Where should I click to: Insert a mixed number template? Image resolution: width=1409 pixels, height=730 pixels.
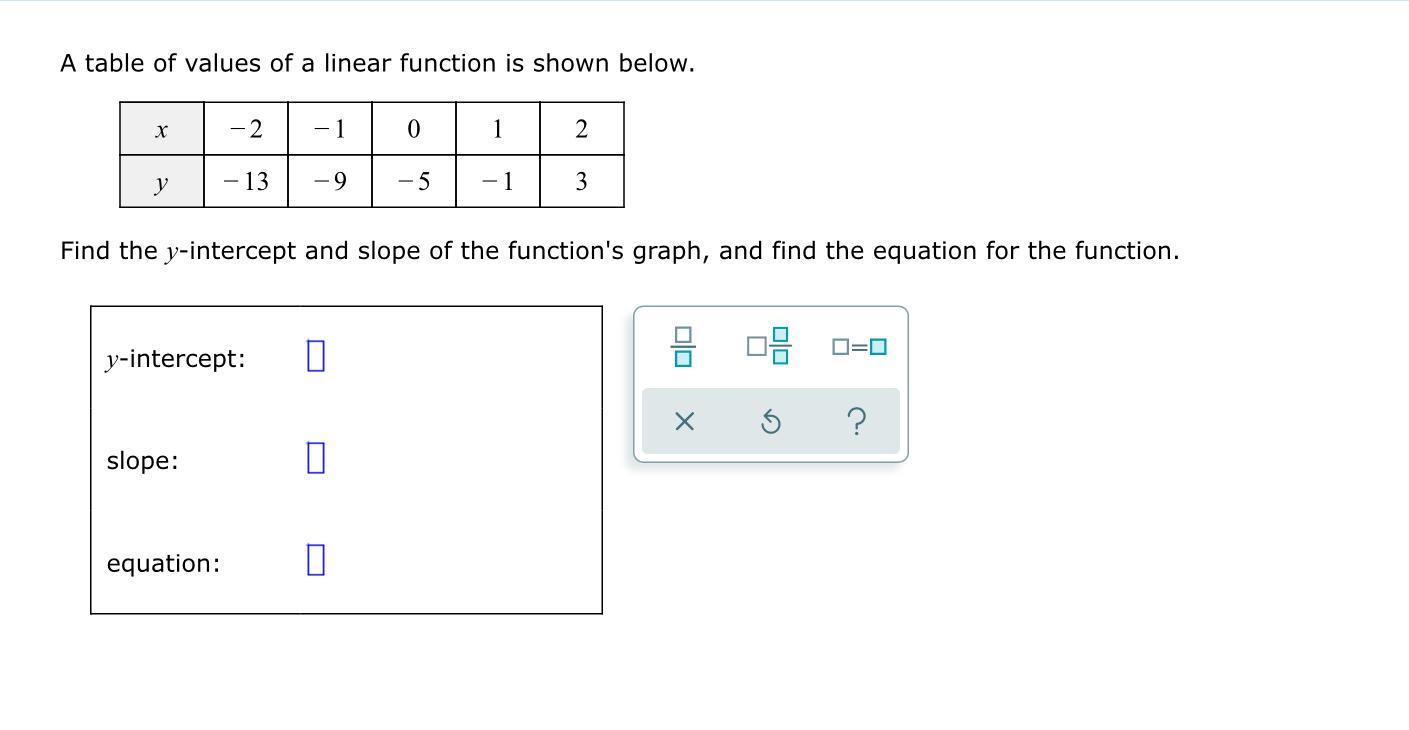click(768, 347)
